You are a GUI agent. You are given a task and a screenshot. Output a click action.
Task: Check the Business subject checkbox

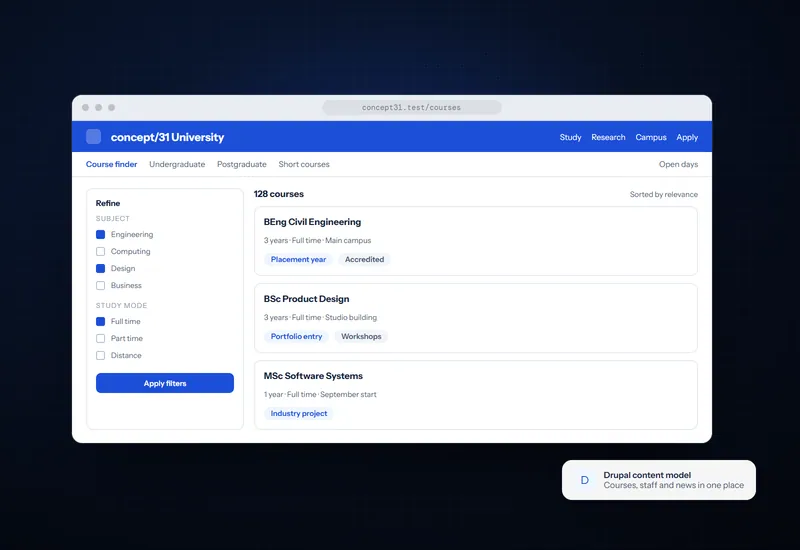point(101,286)
